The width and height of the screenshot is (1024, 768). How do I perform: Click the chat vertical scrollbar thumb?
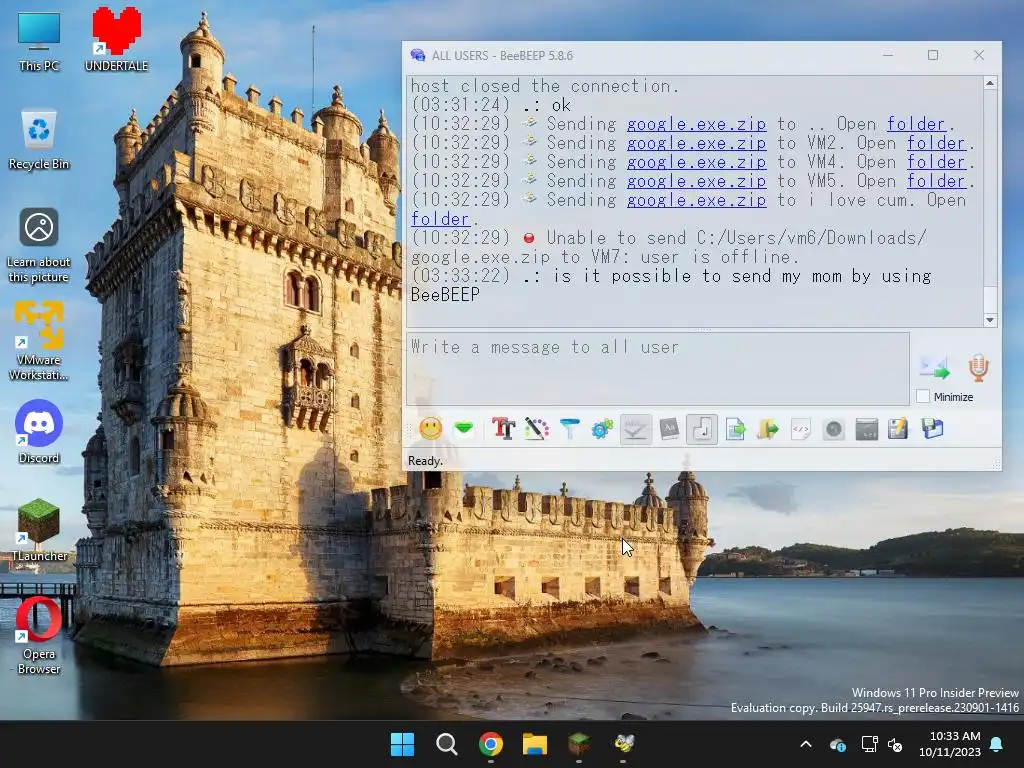tap(990, 300)
